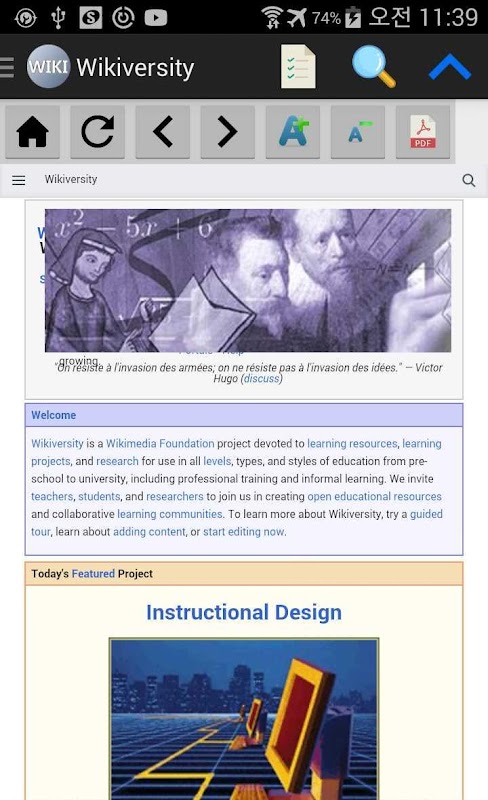This screenshot has width=488, height=800.
Task: Tap the airplane mode status icon
Action: point(297,17)
